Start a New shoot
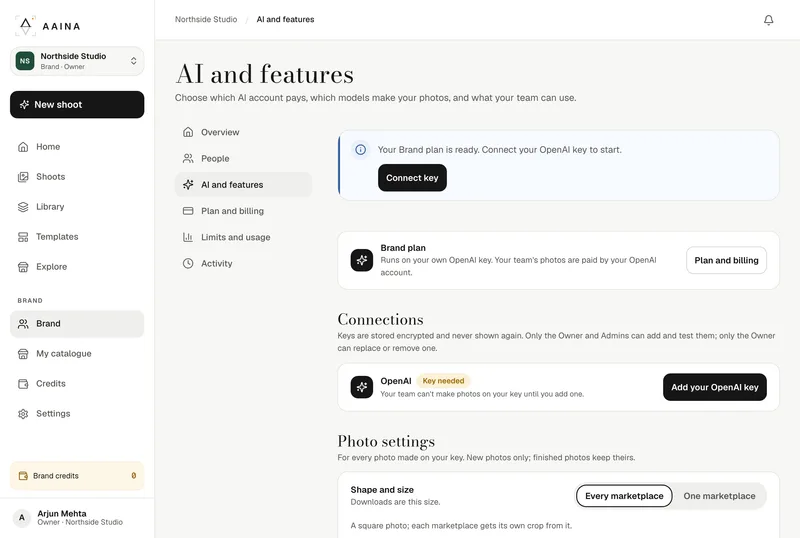800x538 pixels. tap(77, 105)
